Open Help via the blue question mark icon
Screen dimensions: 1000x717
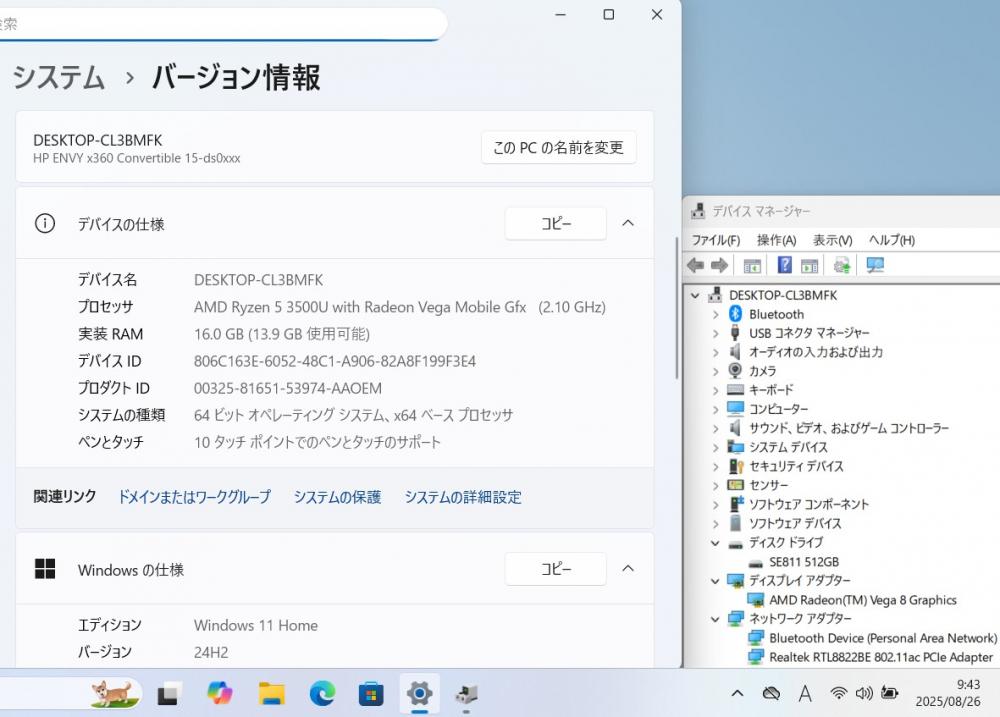coord(784,265)
